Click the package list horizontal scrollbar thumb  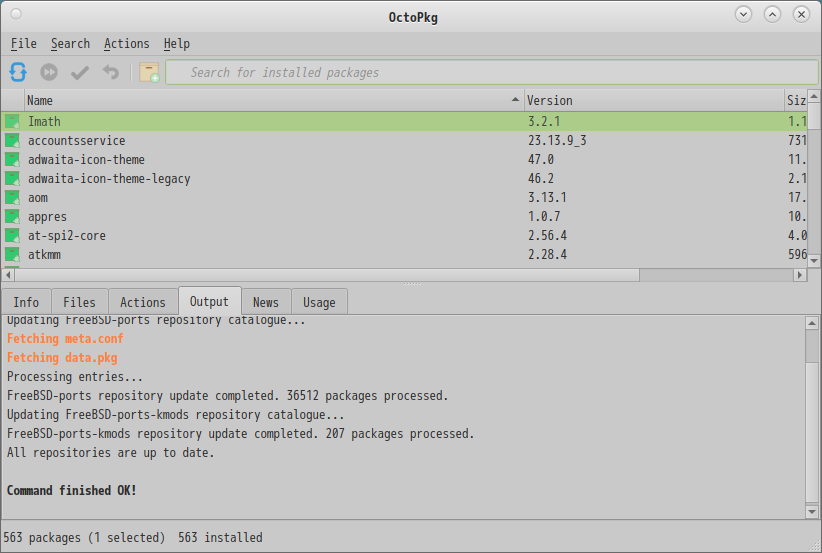tap(327, 275)
